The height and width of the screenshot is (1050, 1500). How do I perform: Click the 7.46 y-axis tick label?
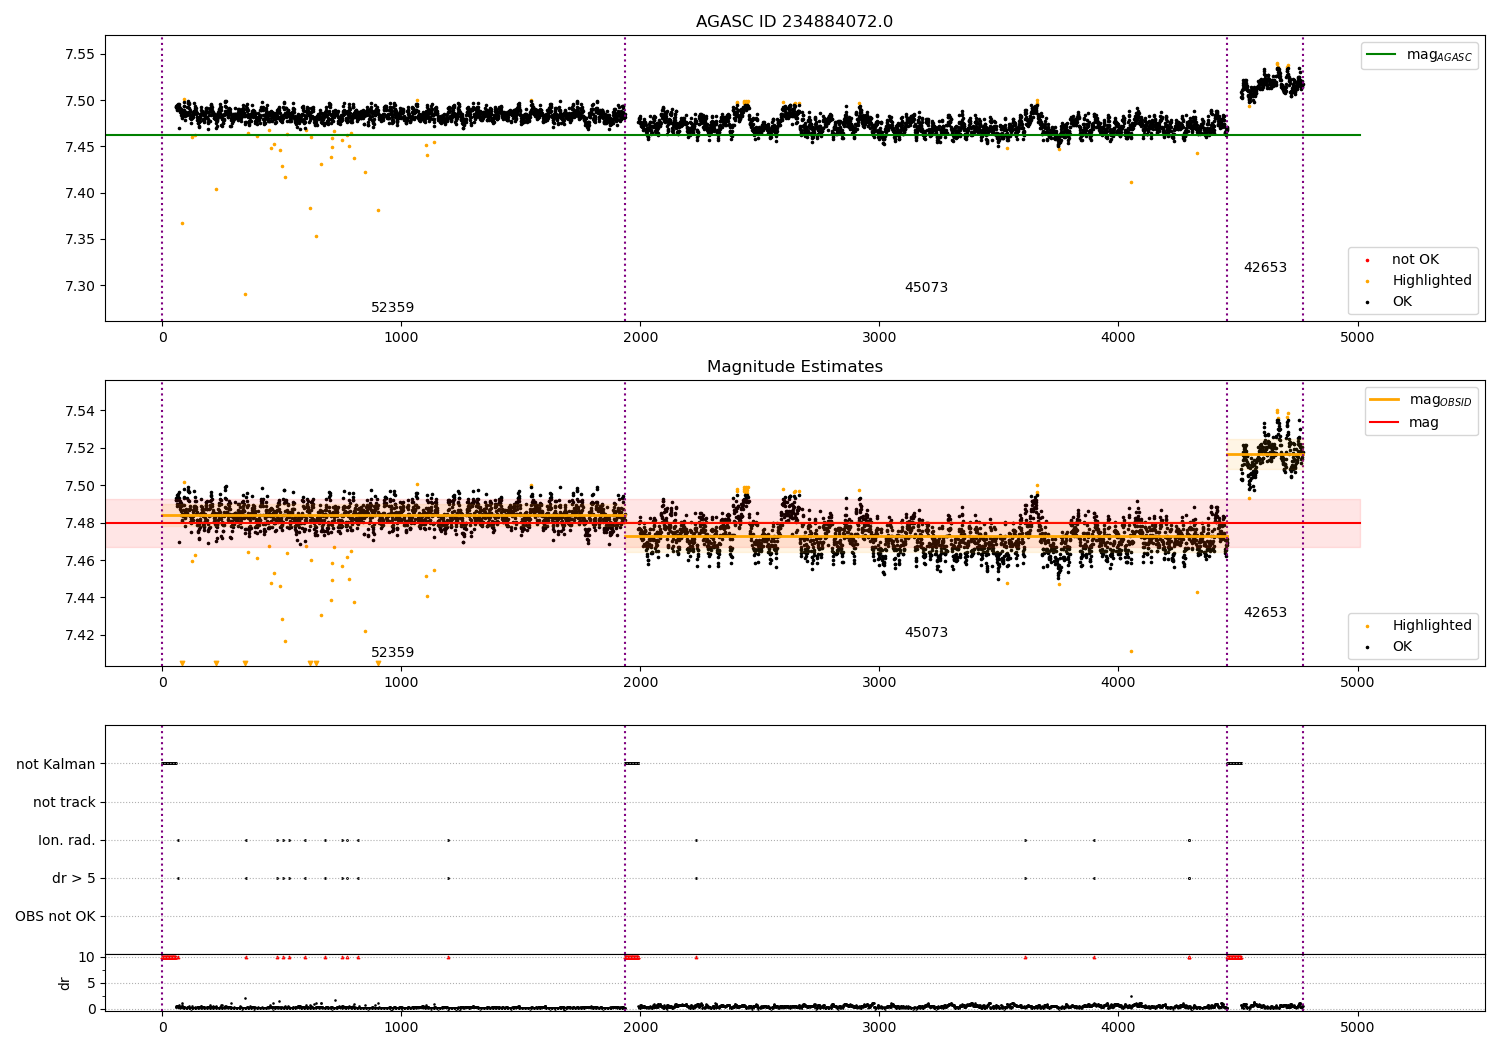(x=80, y=561)
